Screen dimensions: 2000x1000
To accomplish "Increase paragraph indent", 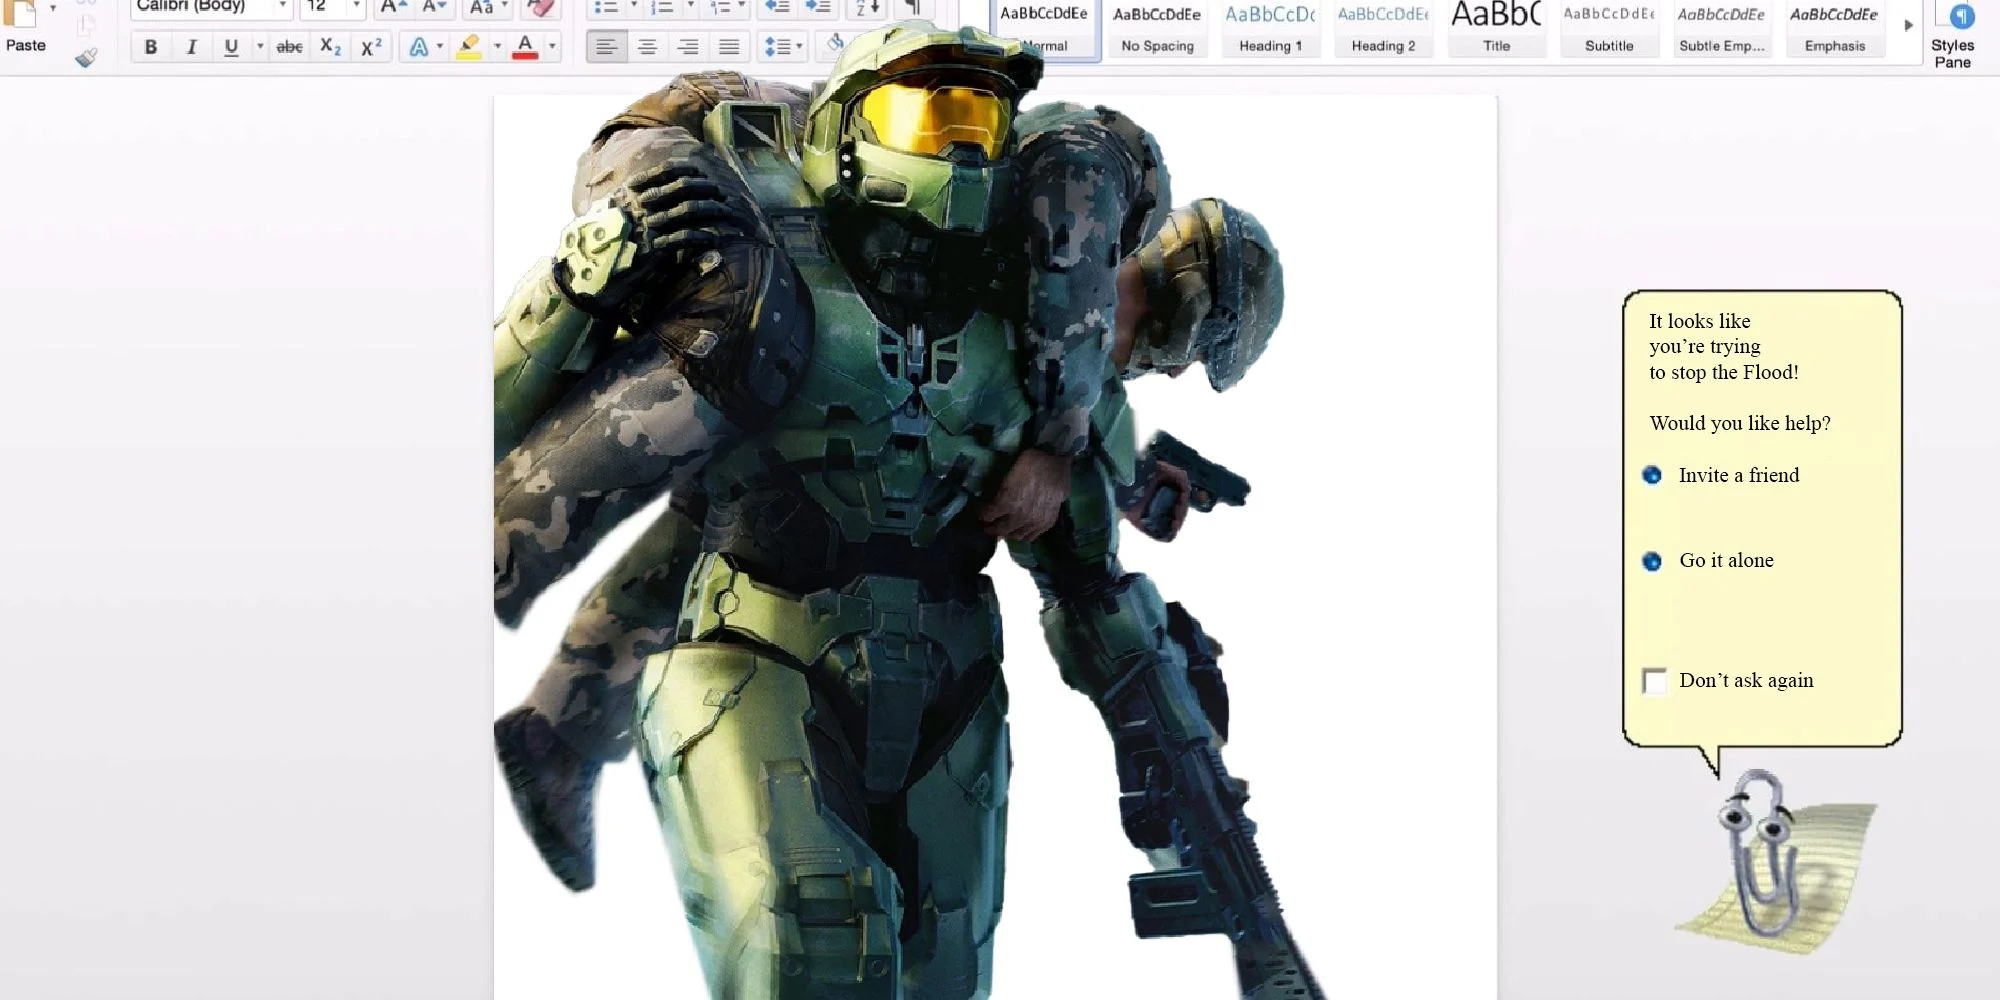I will click(x=818, y=7).
